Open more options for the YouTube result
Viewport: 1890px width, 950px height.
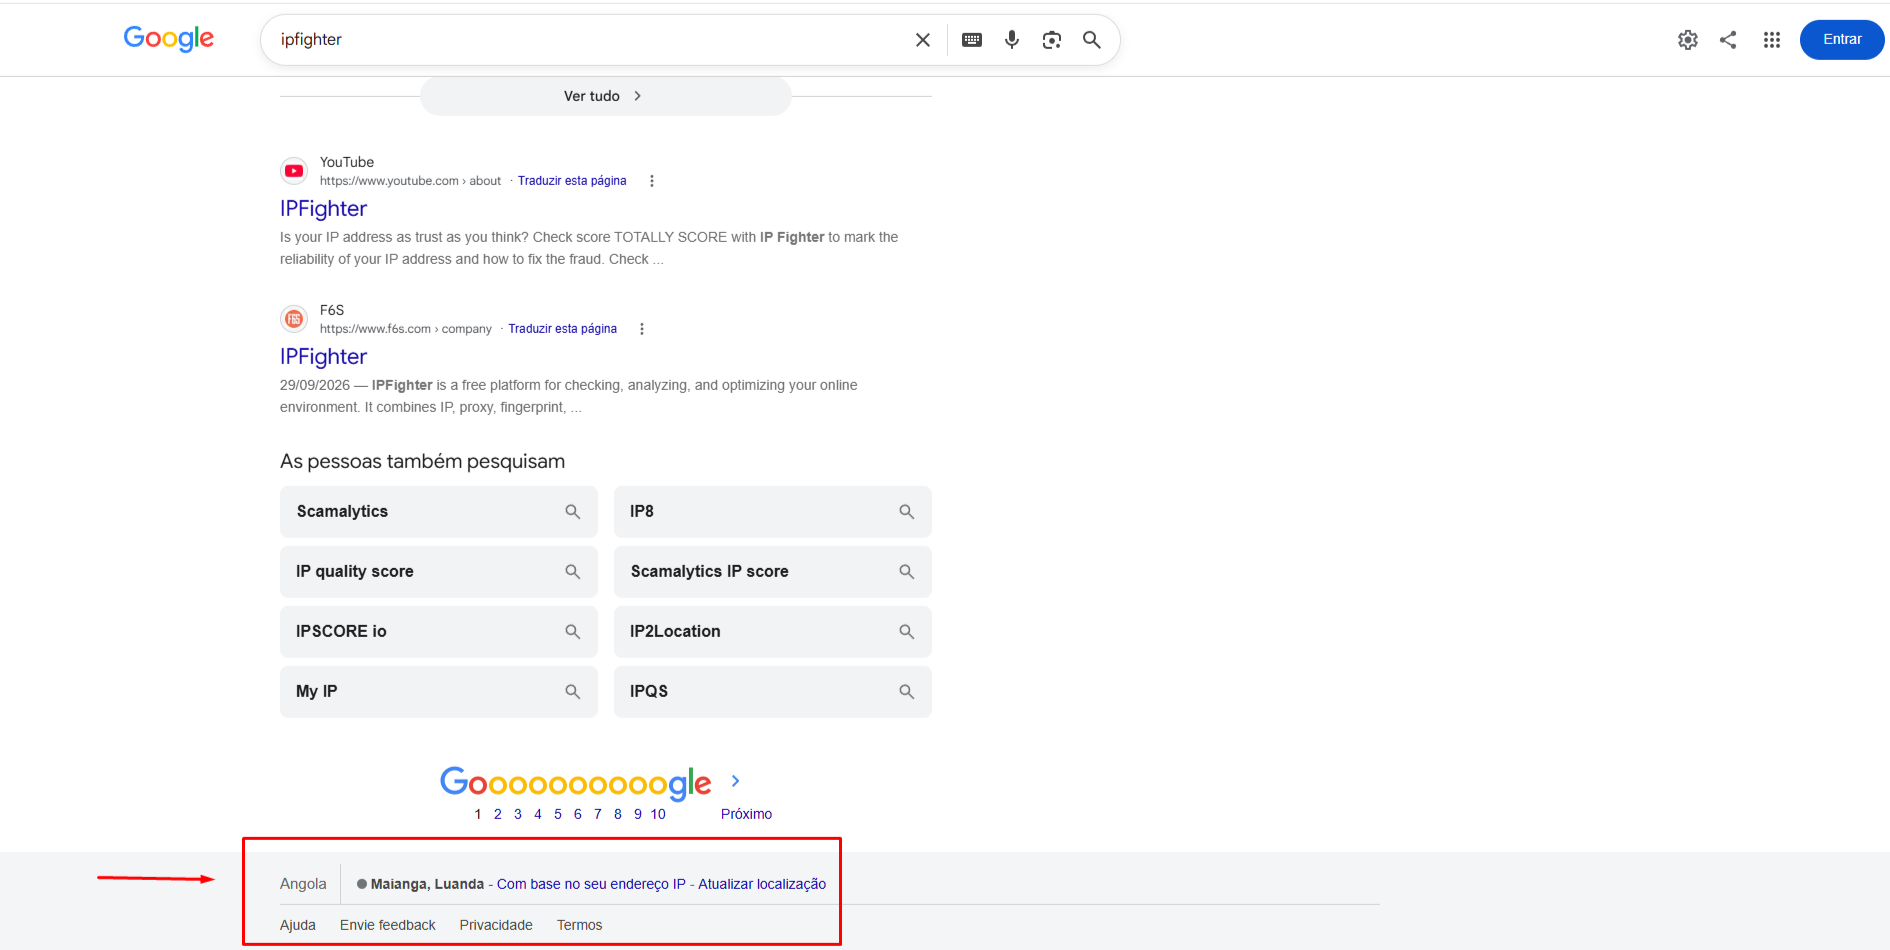pos(652,181)
